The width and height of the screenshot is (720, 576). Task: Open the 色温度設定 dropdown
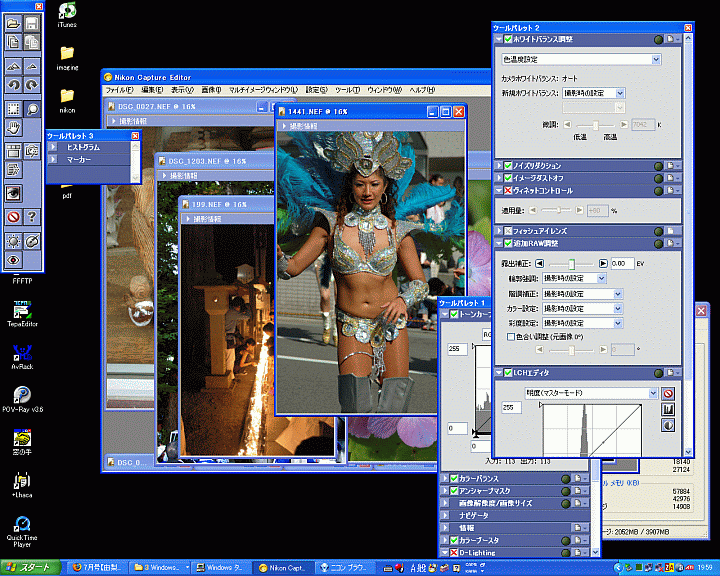click(x=580, y=60)
